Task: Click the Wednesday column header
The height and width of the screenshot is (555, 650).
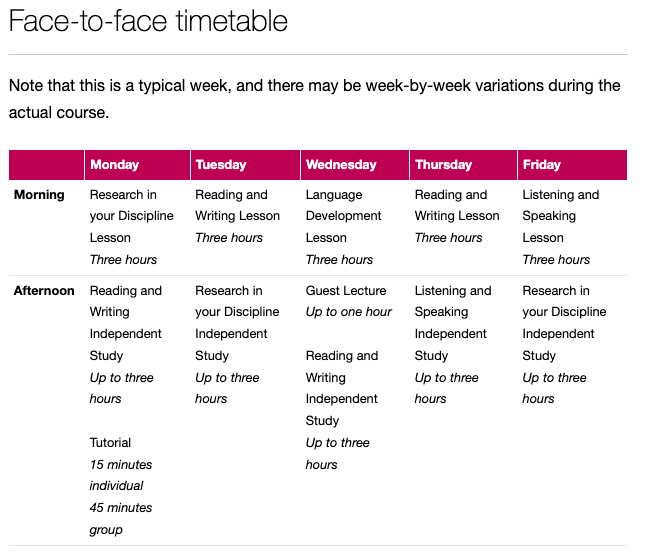Action: pyautogui.click(x=341, y=165)
